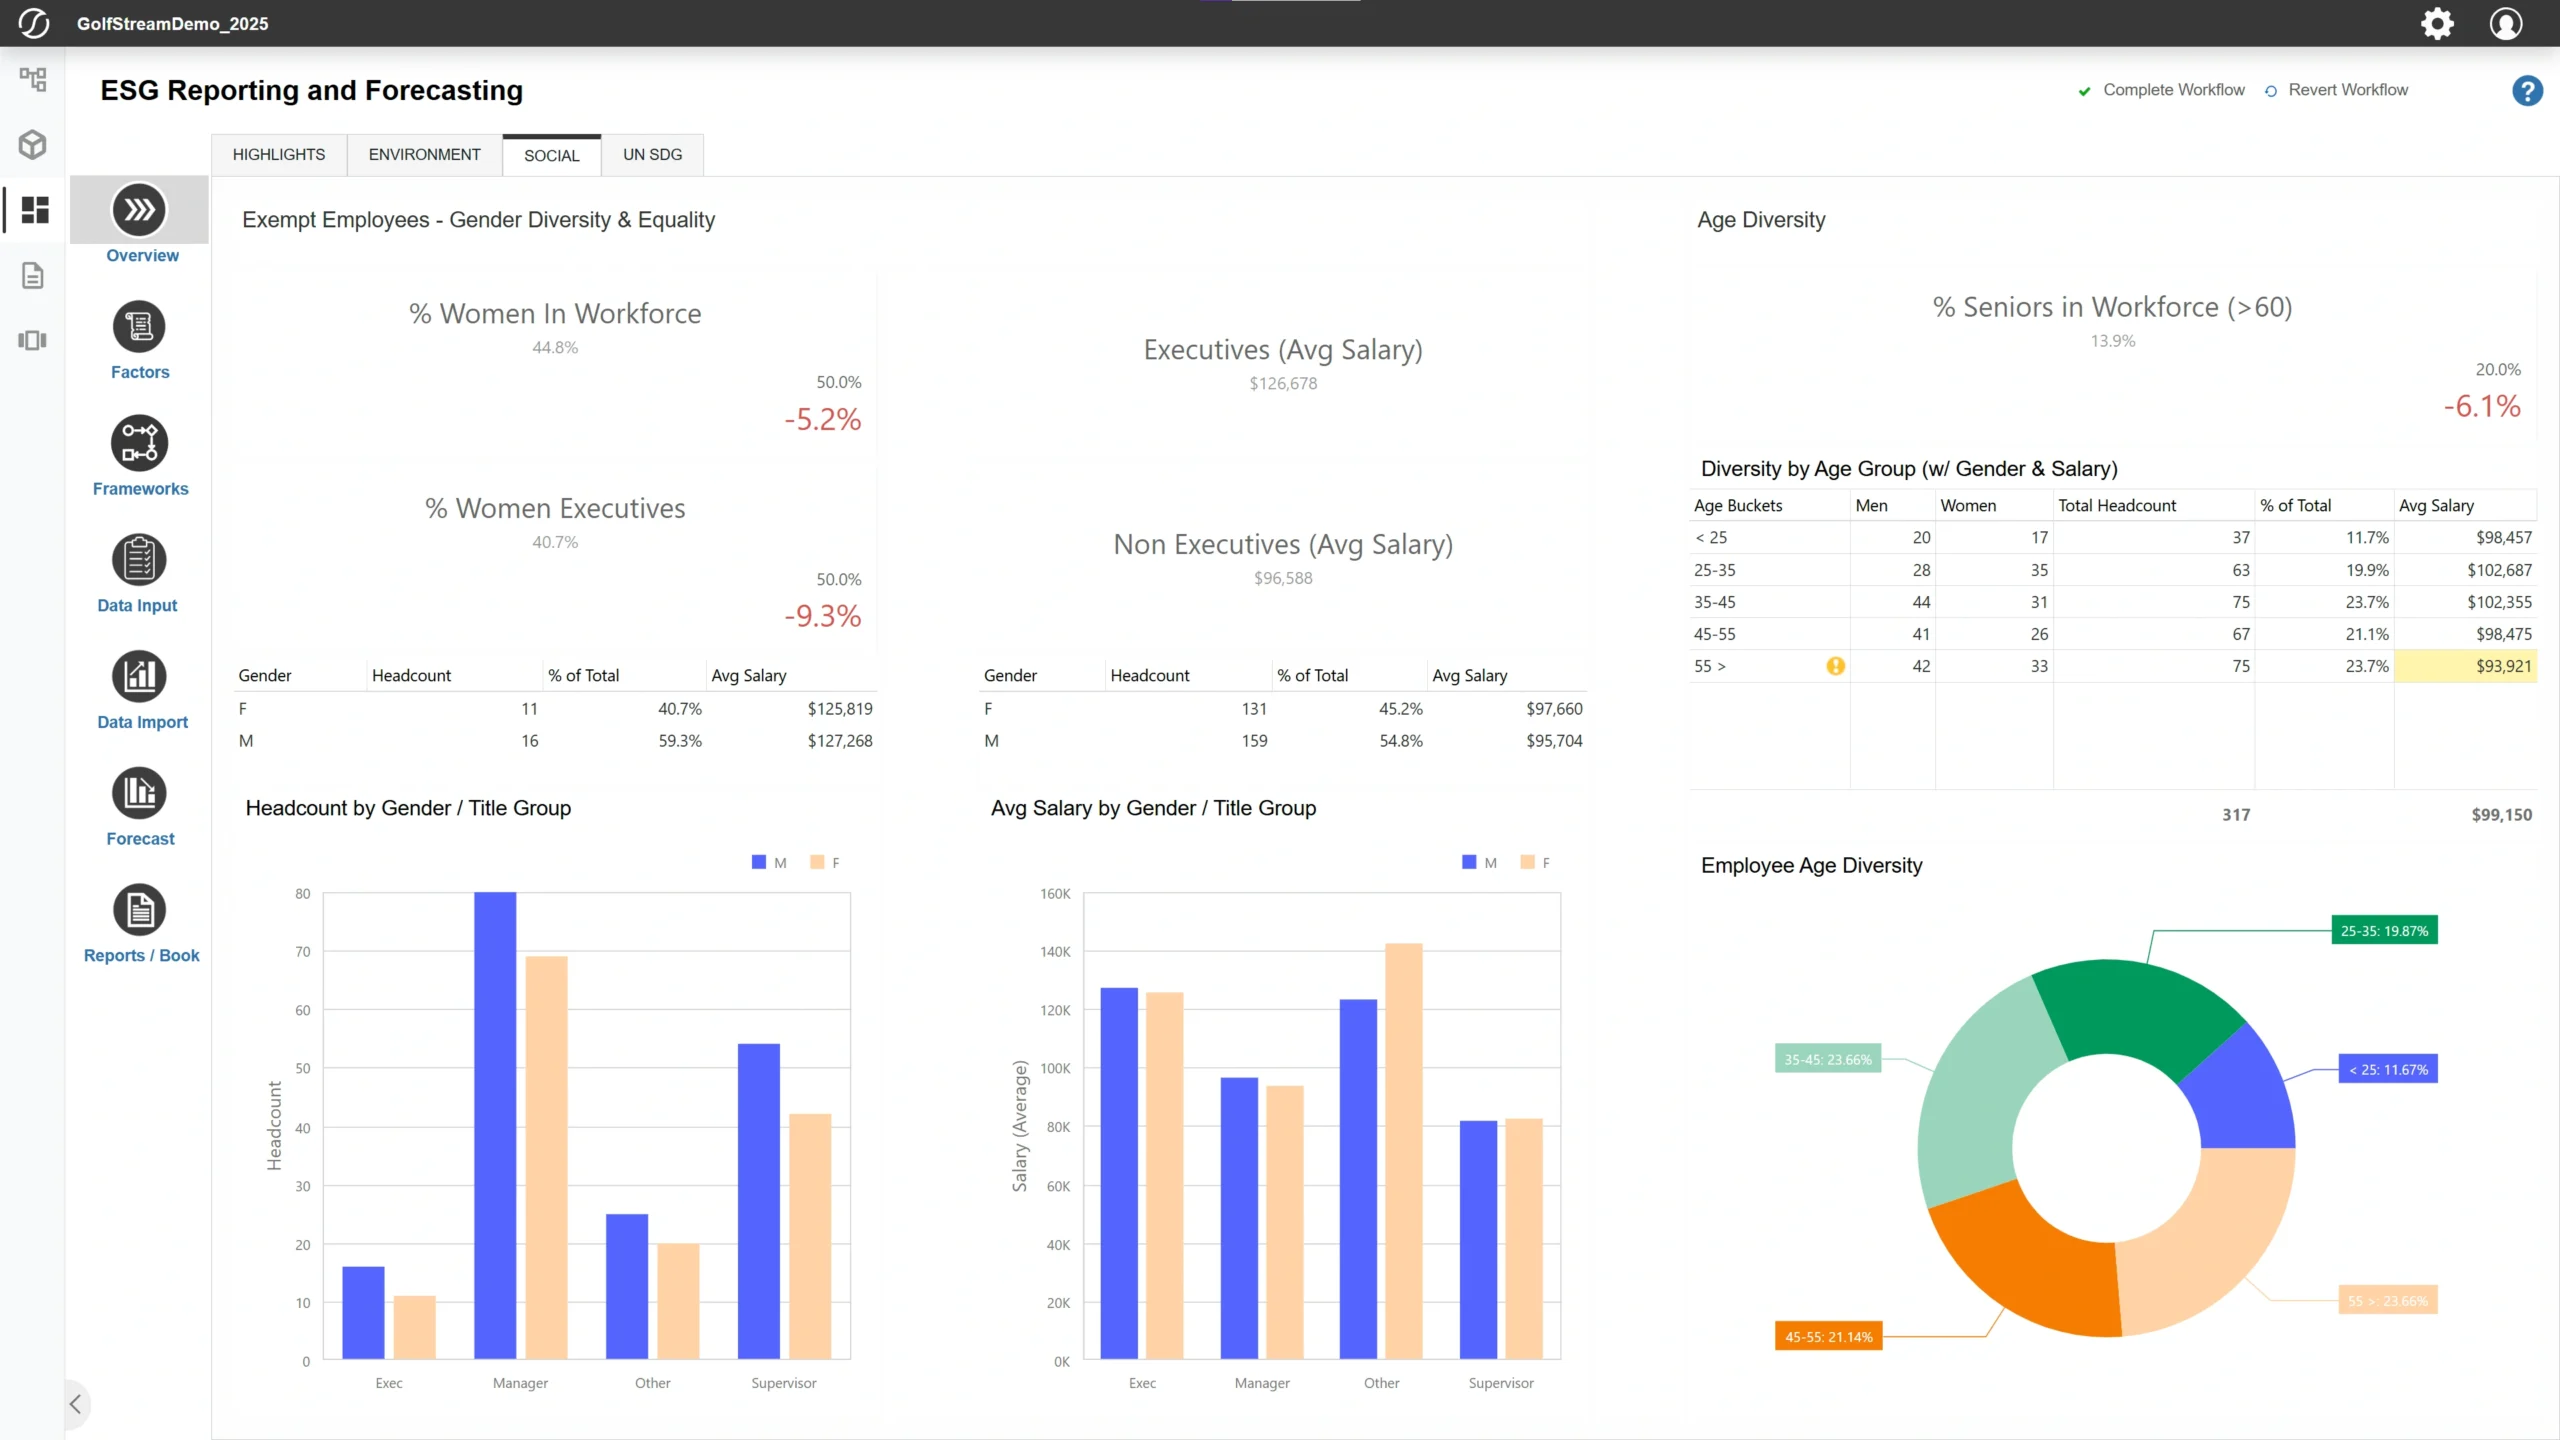
Task: Click the document icon below the dashboard icon
Action: point(33,275)
